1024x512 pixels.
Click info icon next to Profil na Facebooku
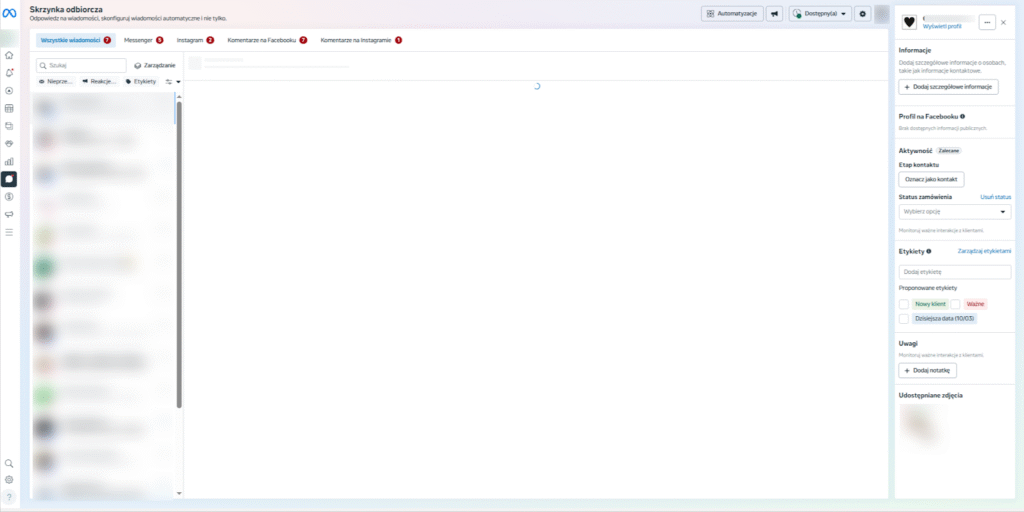pos(963,116)
